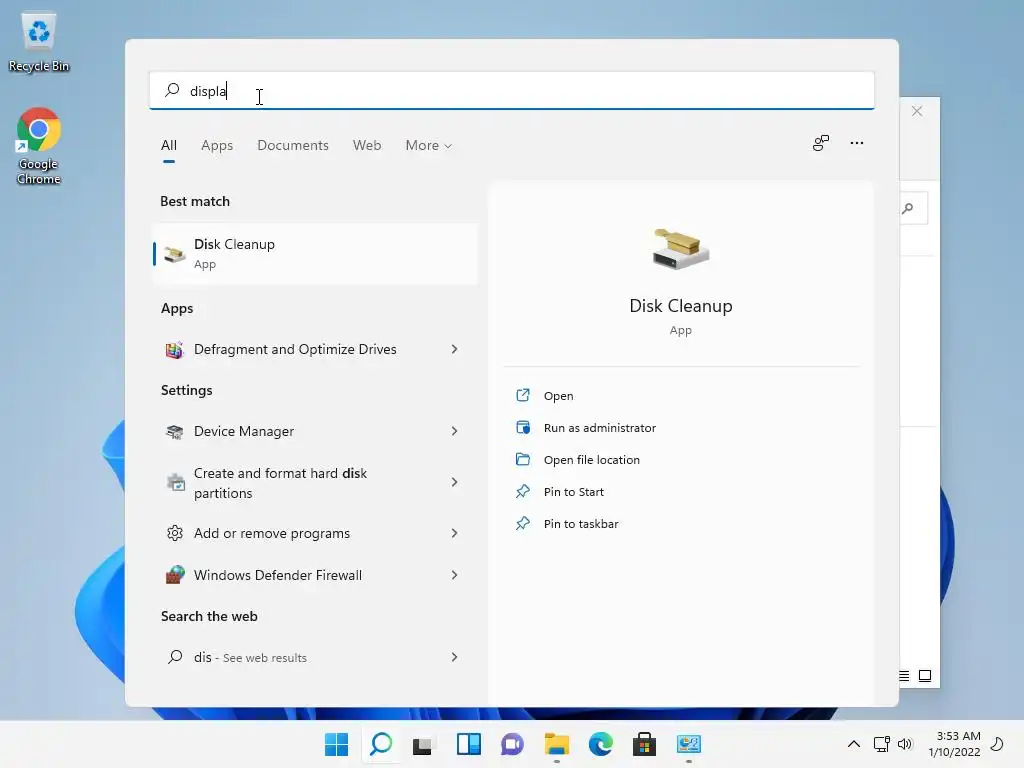
Task: Launch Google Chrome from desktop icon
Action: (39, 146)
